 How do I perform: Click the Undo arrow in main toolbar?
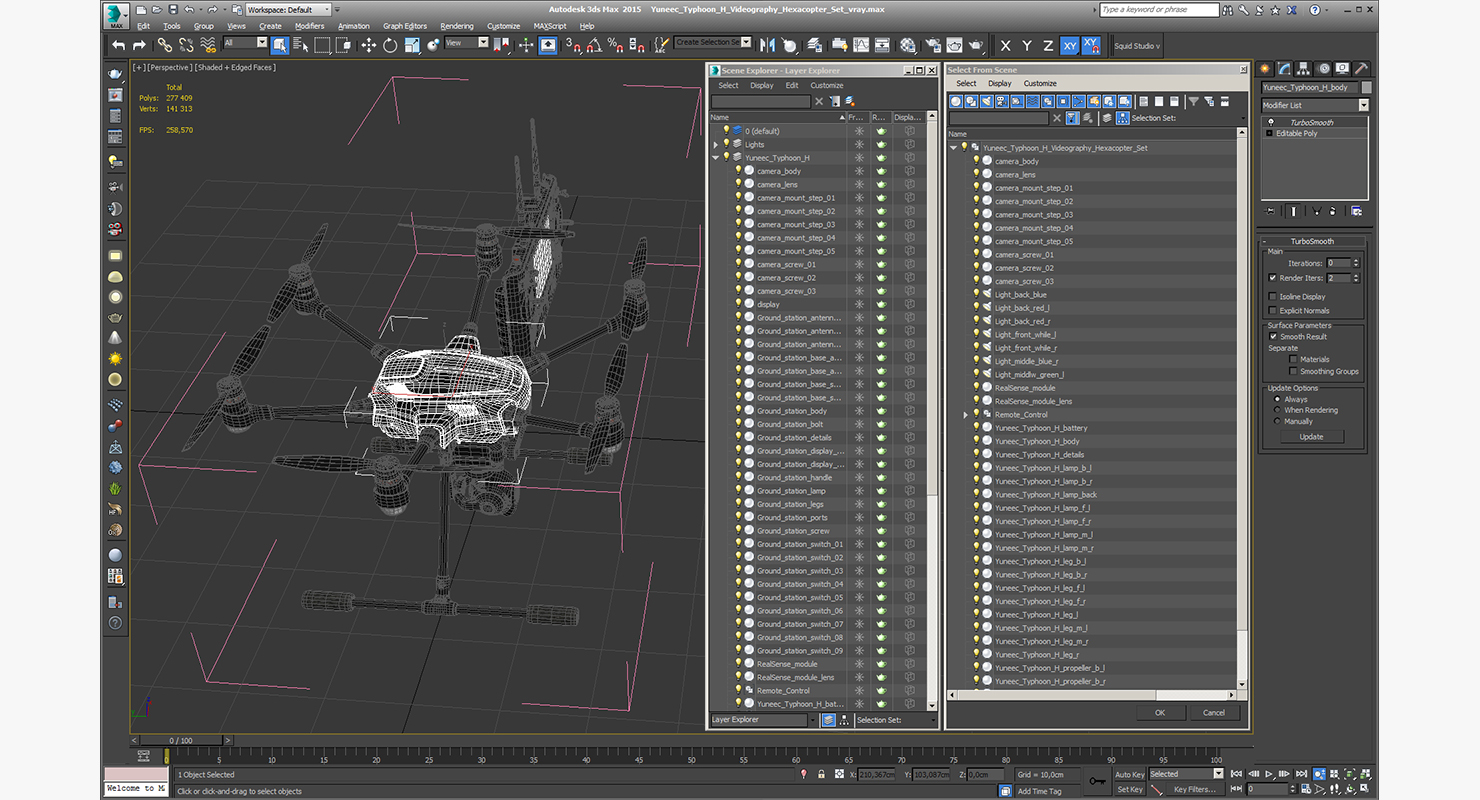119,45
